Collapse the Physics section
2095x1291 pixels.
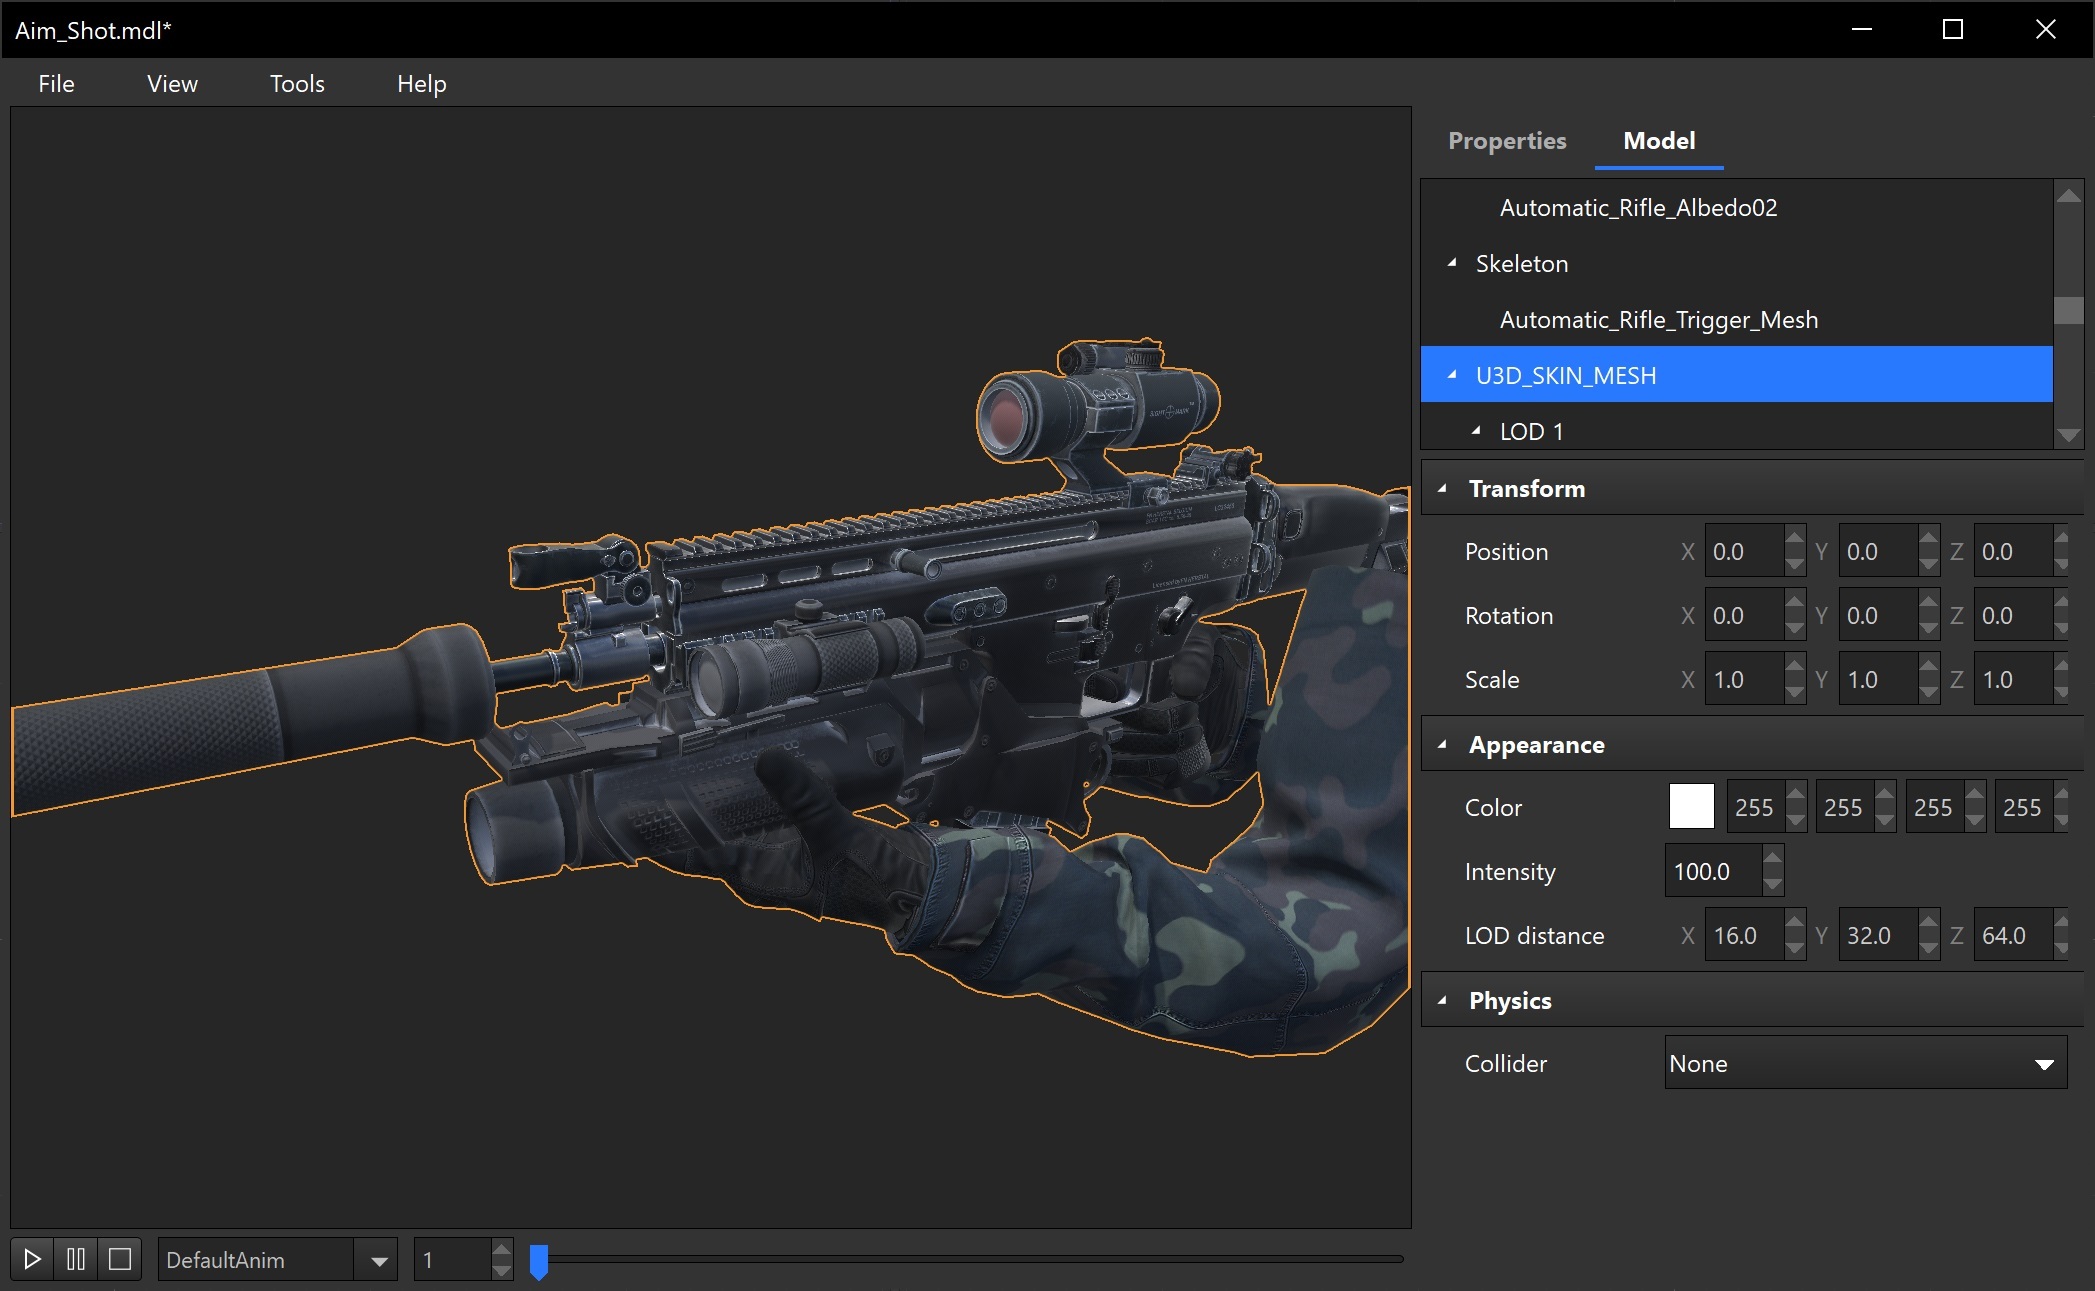tap(1443, 1000)
